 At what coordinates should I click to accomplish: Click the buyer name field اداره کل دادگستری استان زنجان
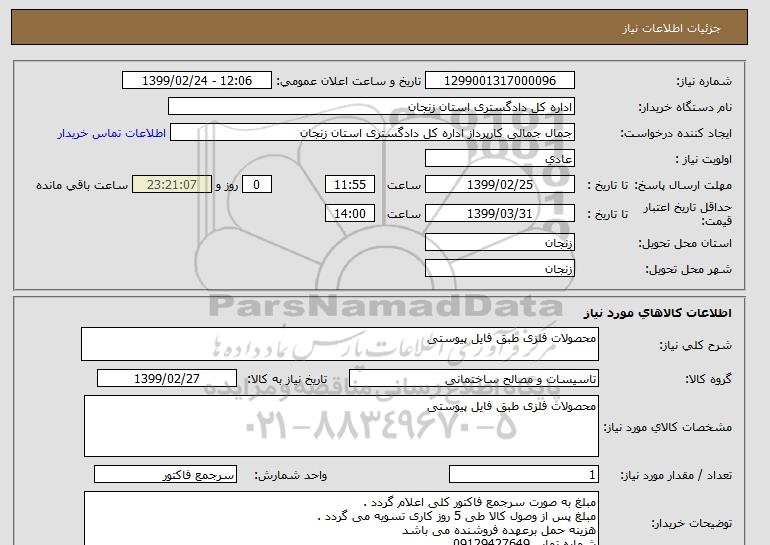[371, 107]
